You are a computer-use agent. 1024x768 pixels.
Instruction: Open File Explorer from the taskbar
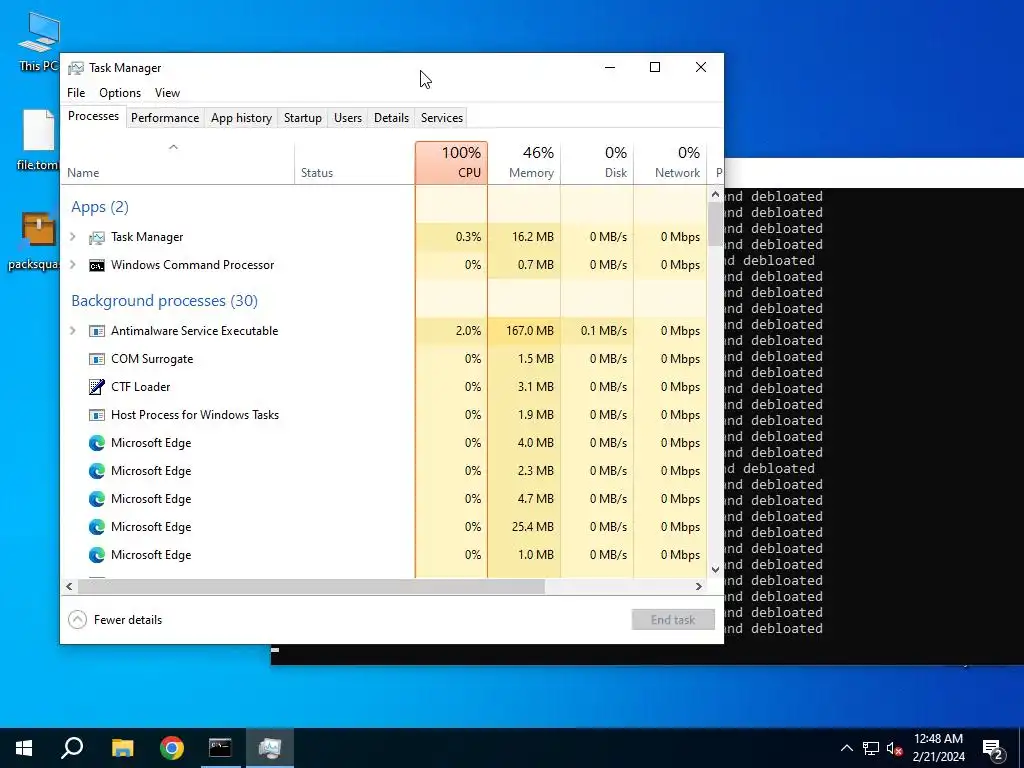click(122, 748)
